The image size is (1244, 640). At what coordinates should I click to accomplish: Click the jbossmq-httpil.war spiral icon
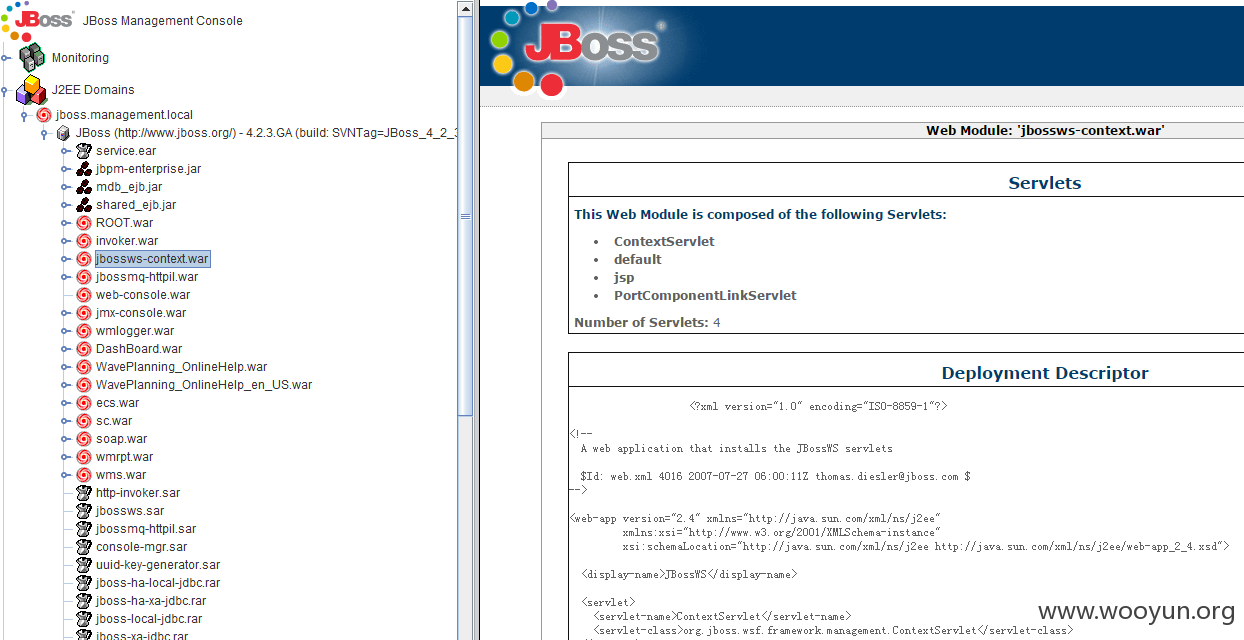tap(84, 277)
